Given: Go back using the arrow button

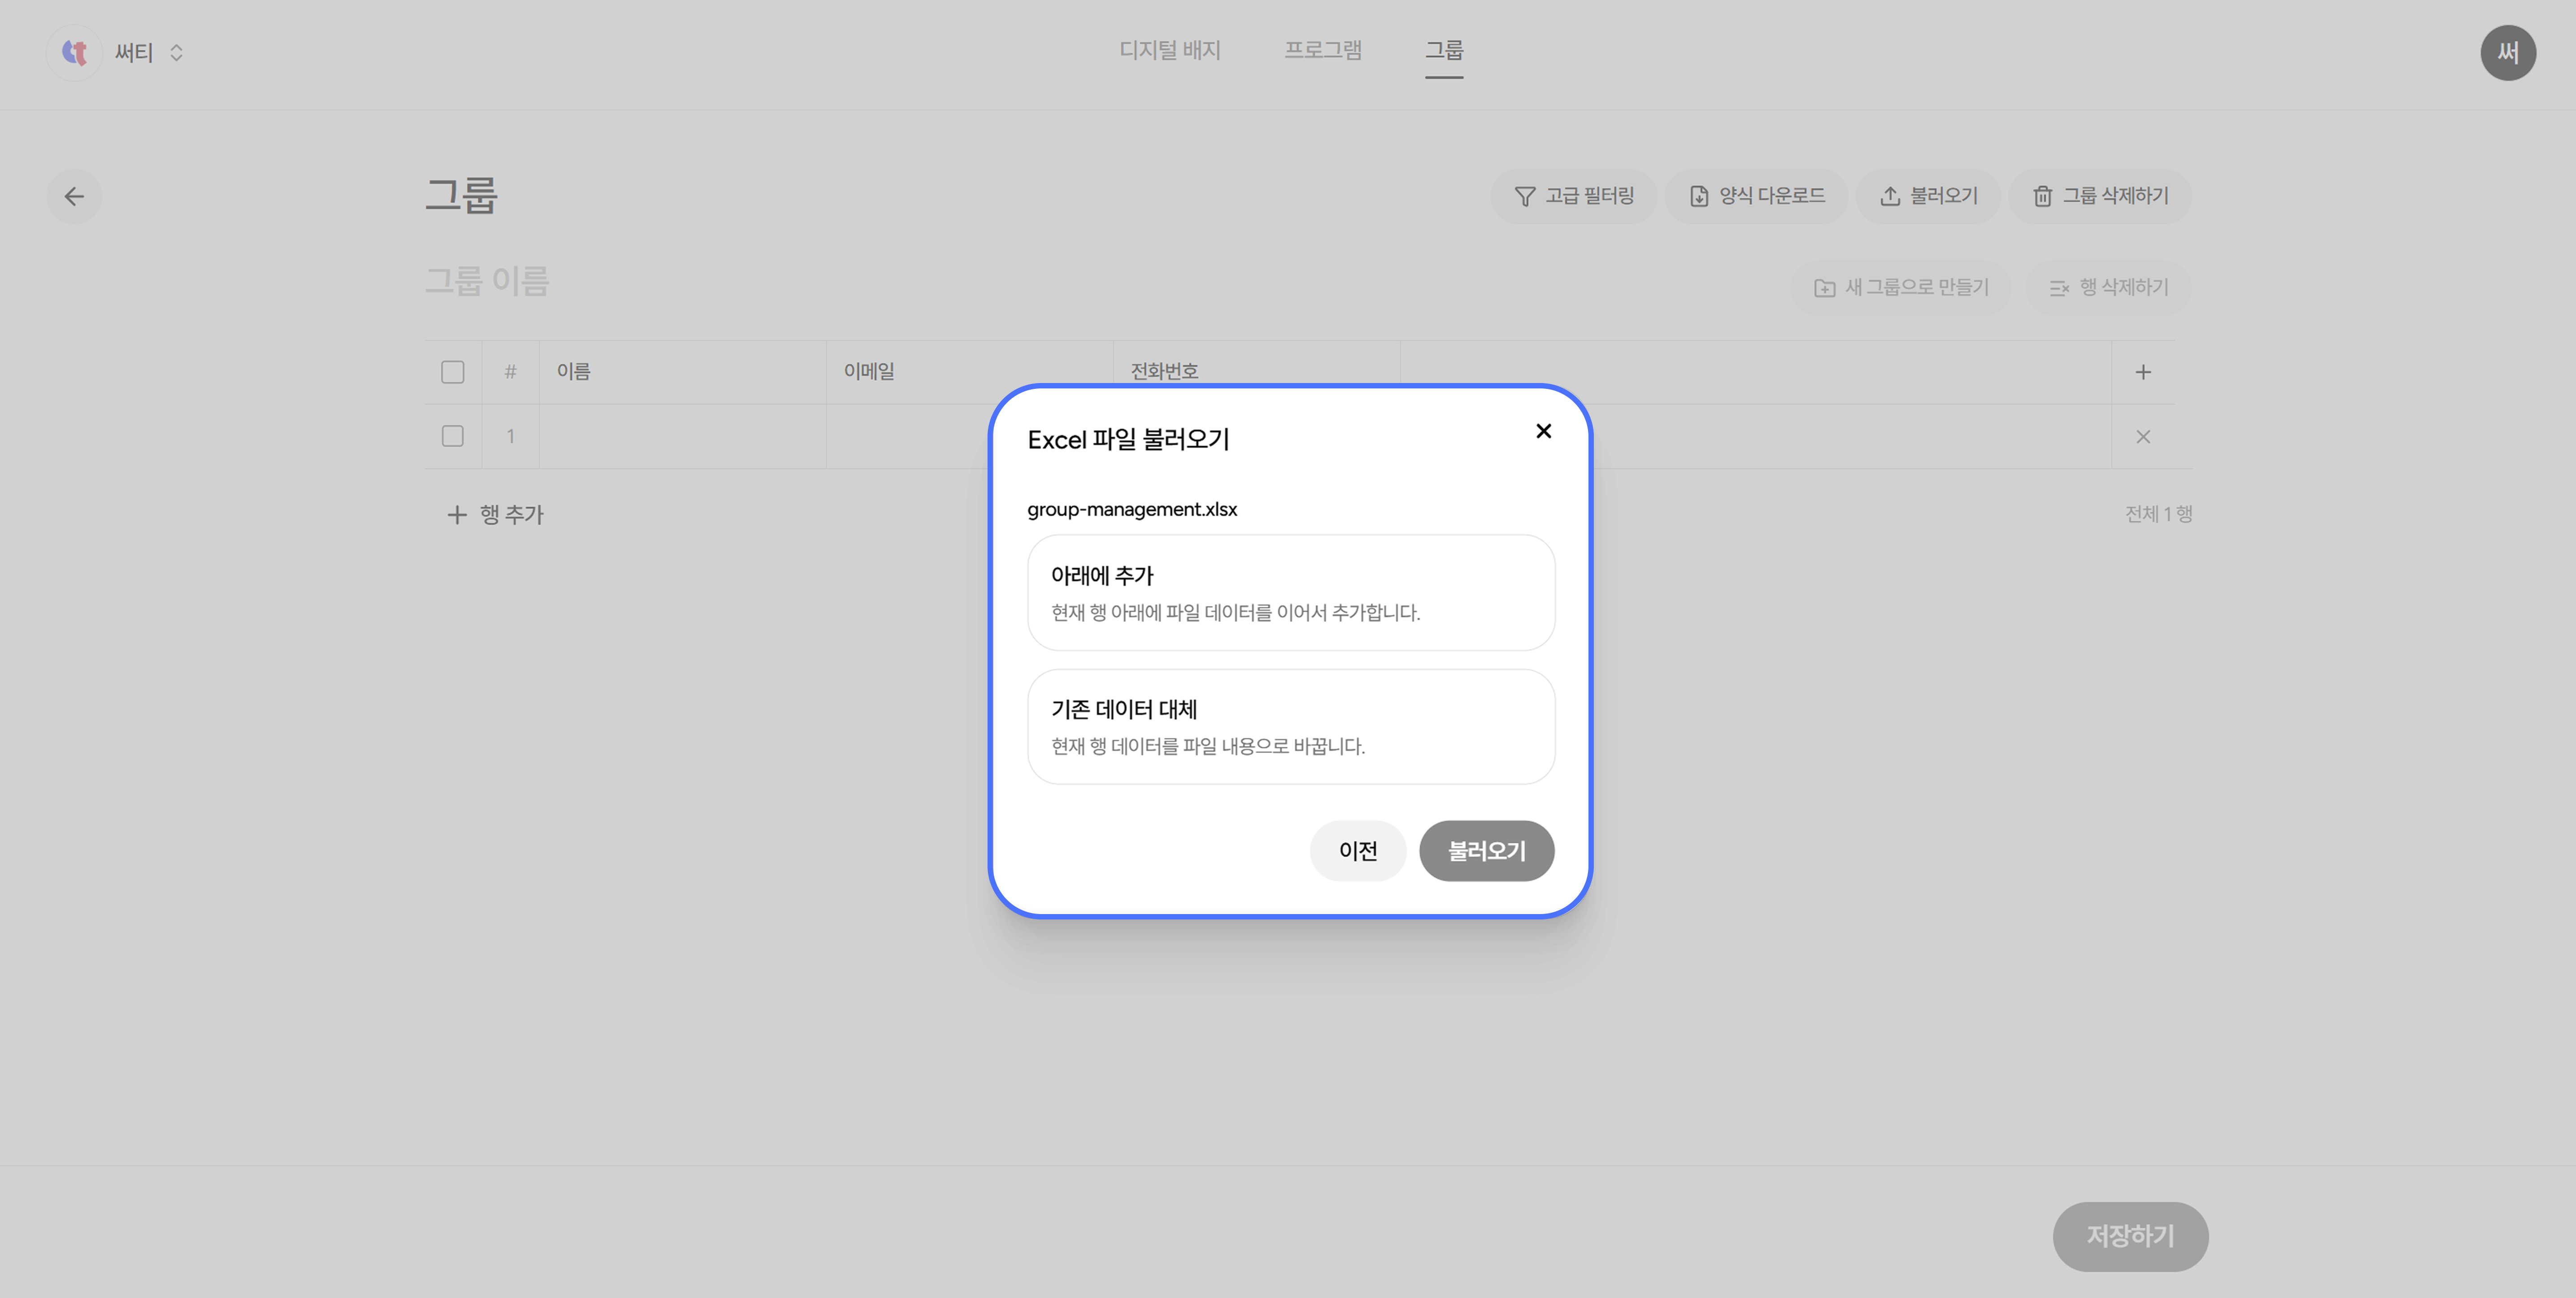Looking at the screenshot, I should [74, 196].
